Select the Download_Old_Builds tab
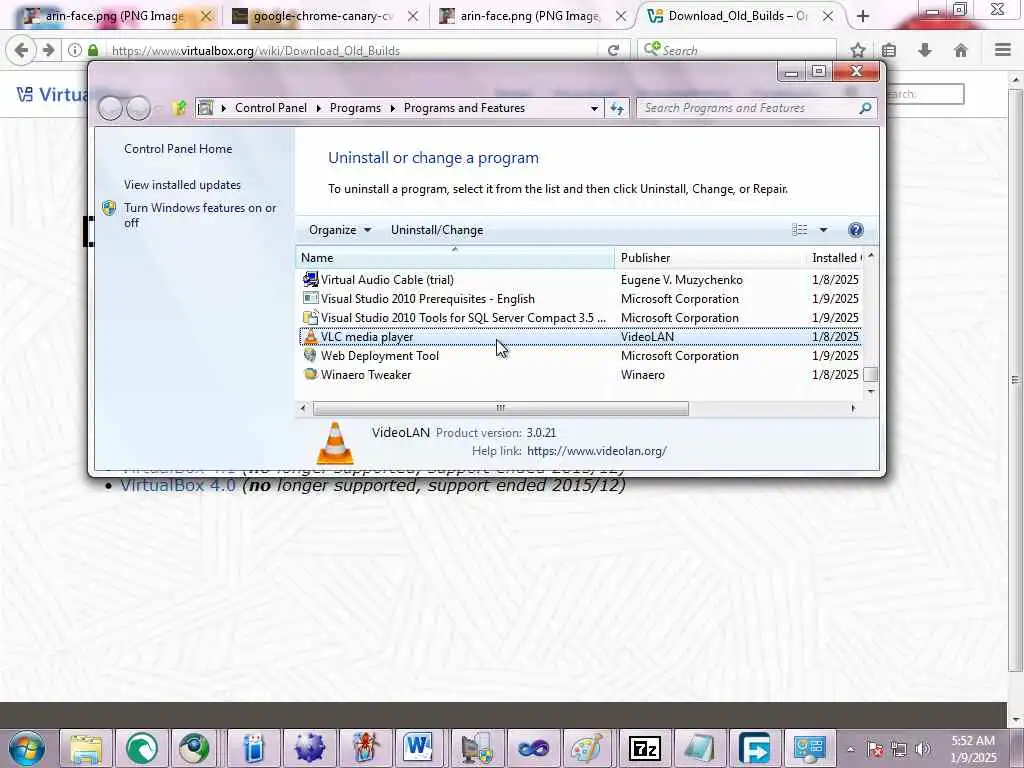Screen dimensions: 1024x768 coord(738,16)
